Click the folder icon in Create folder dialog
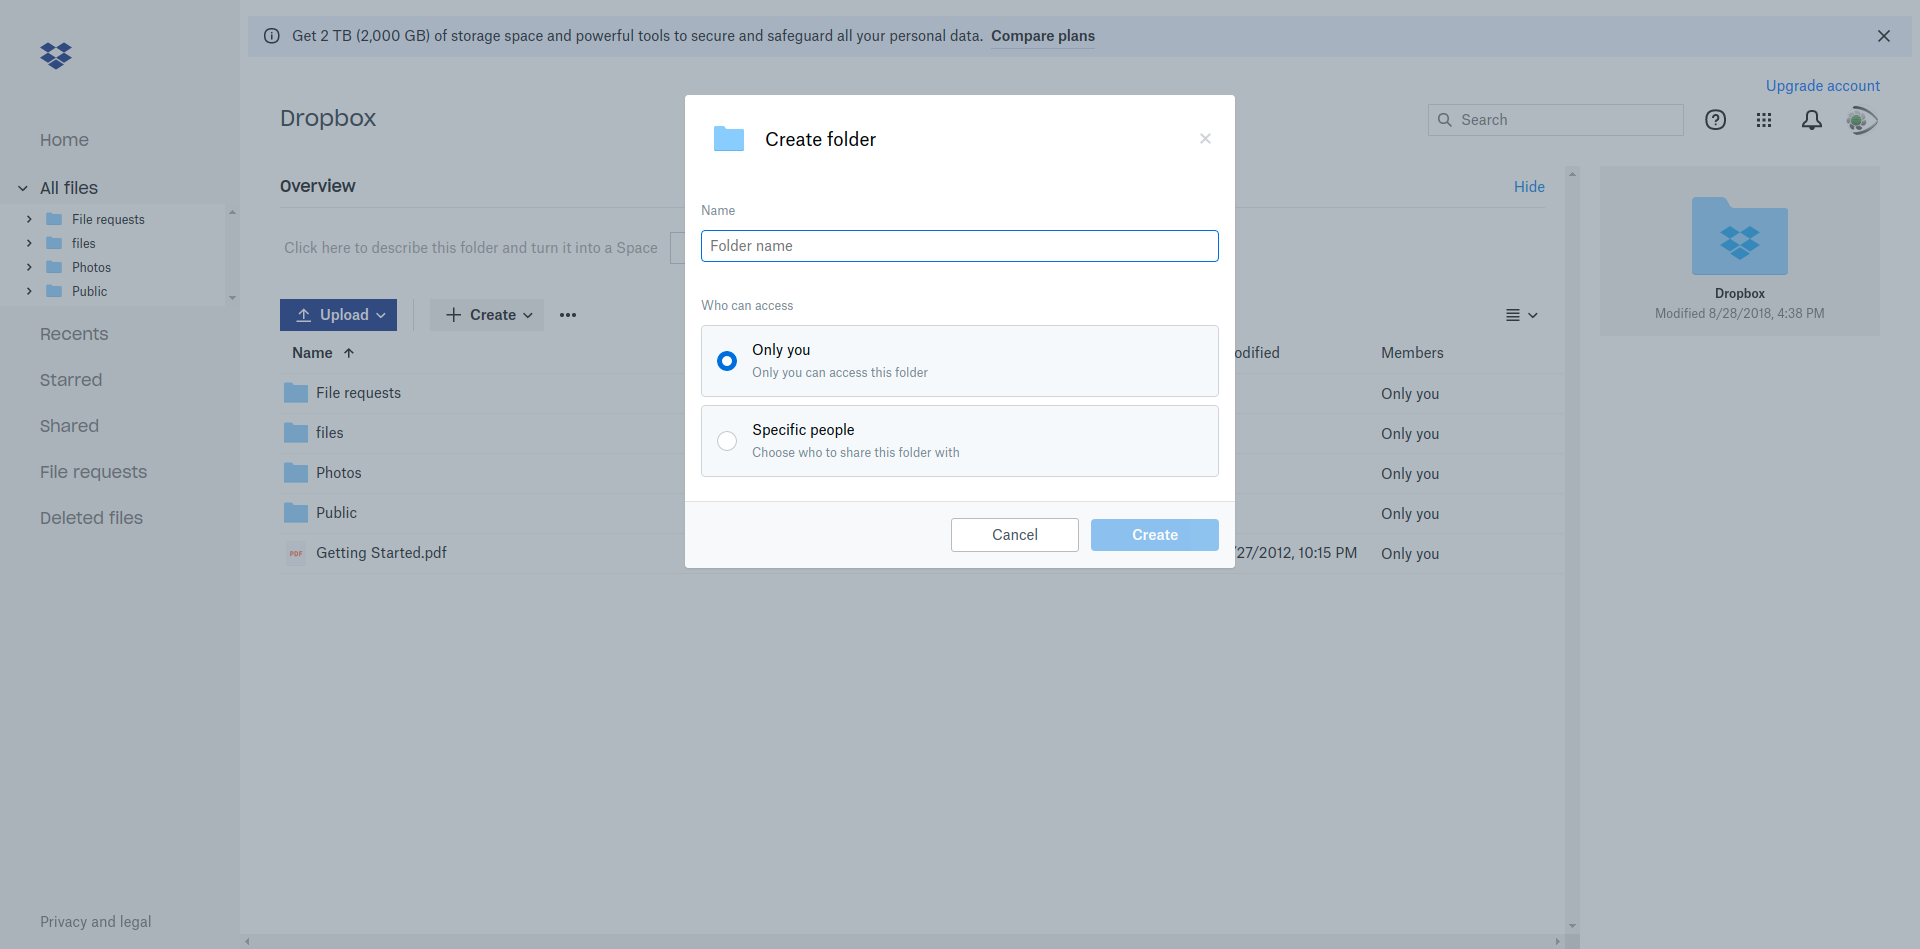This screenshot has width=1920, height=949. (729, 139)
